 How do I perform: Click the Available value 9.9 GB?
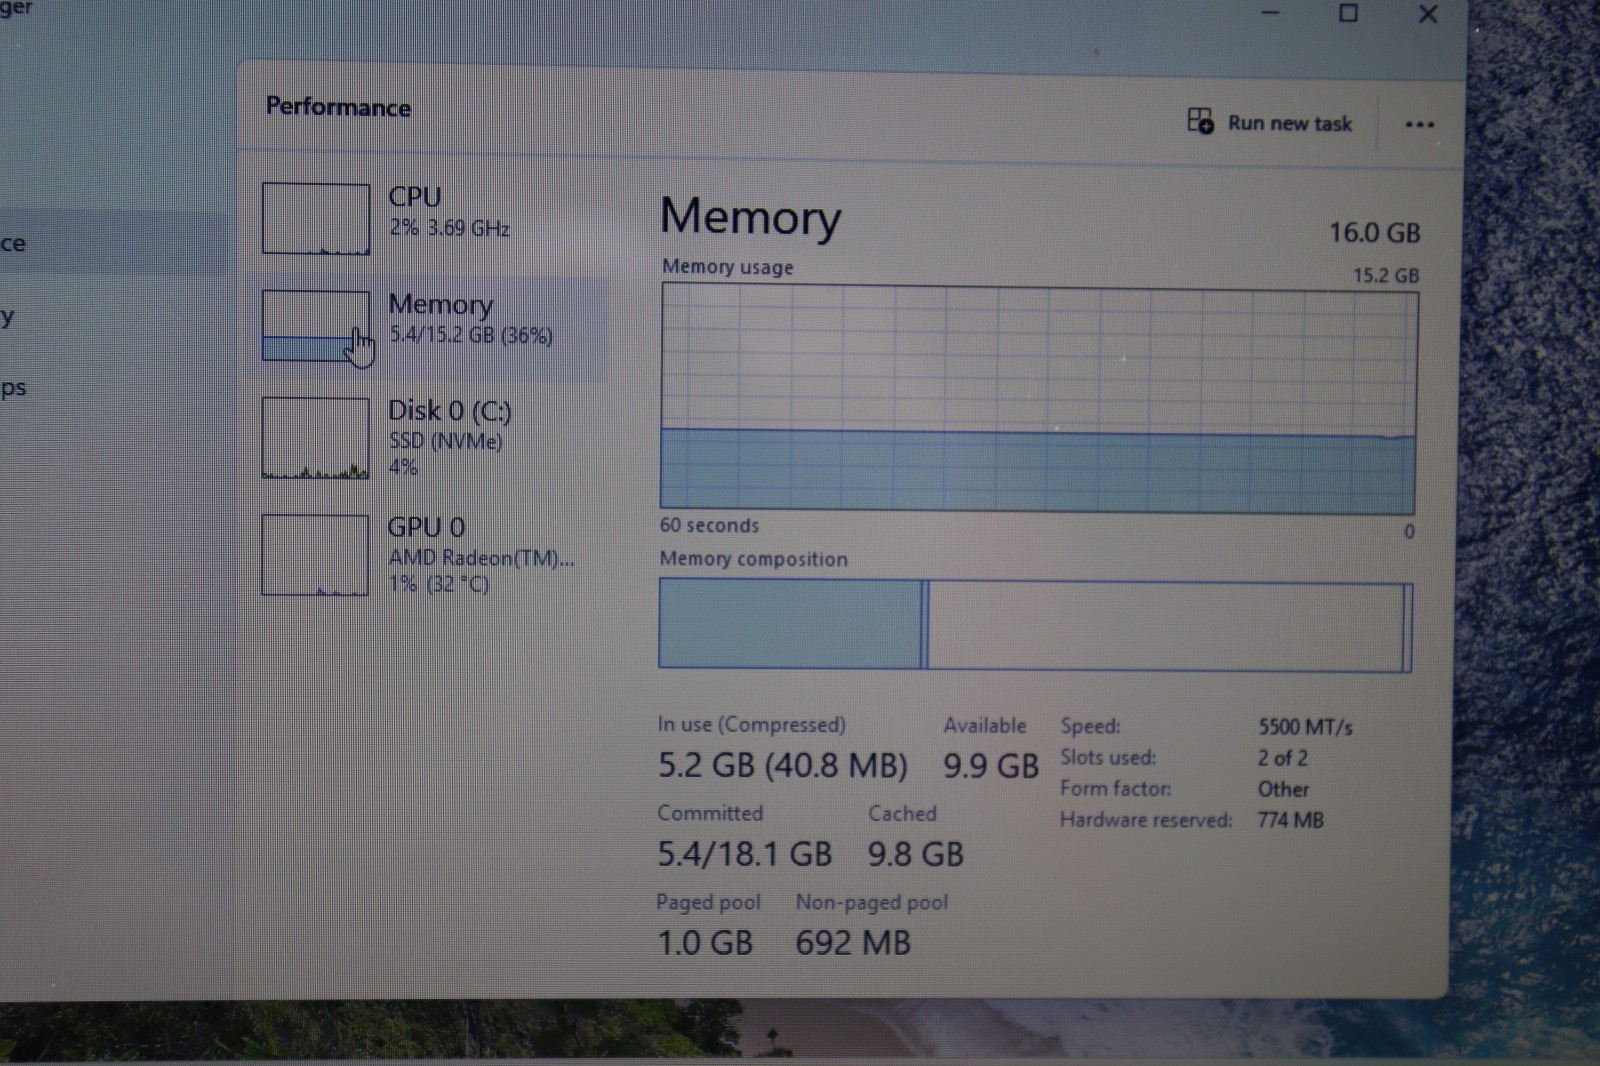[x=991, y=766]
